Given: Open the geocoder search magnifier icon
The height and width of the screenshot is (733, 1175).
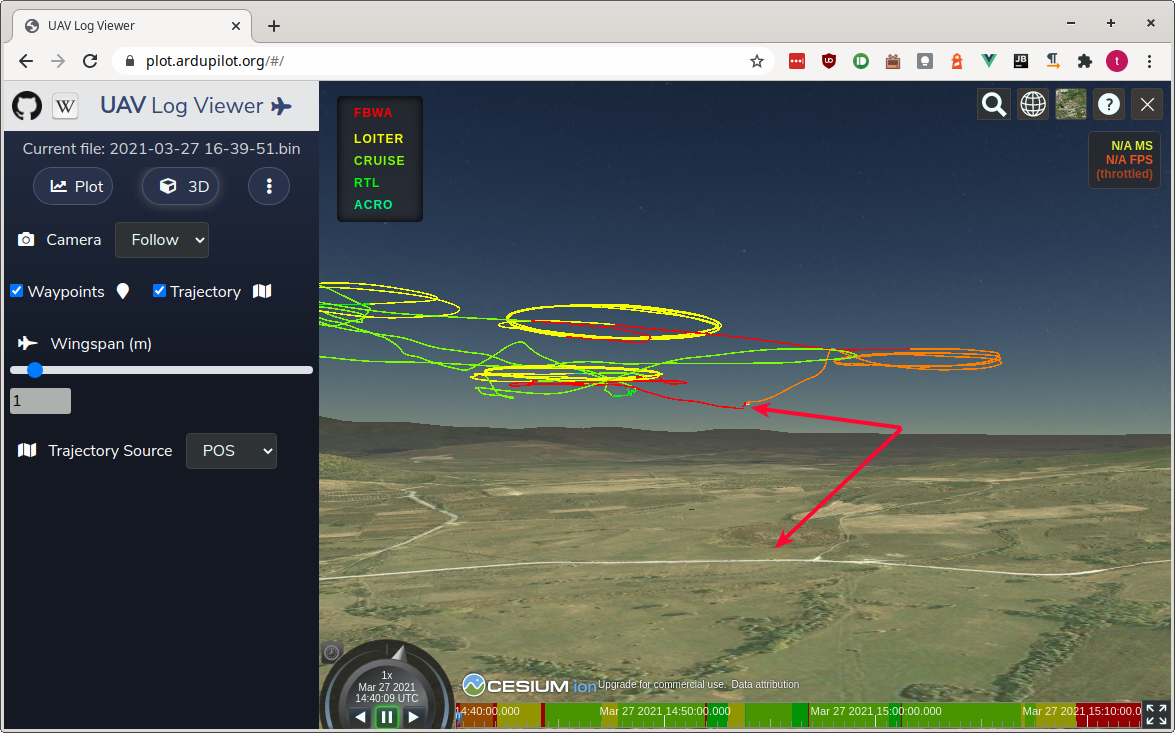Looking at the screenshot, I should click(x=993, y=104).
